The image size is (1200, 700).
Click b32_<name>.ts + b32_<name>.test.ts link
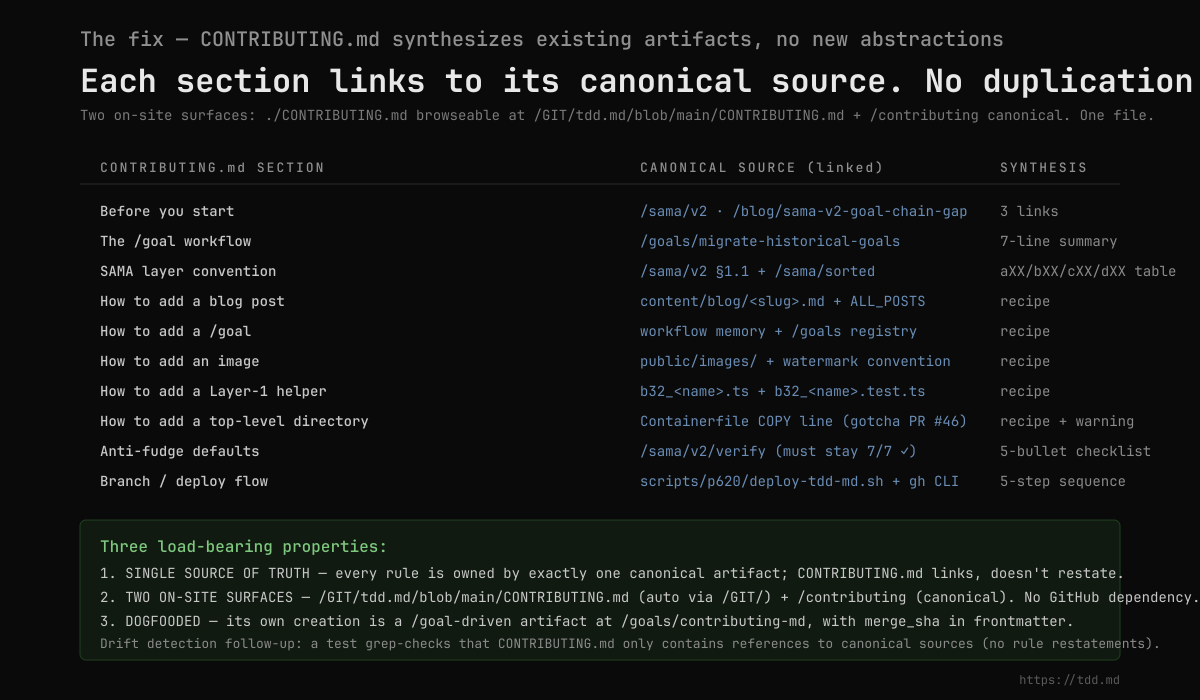click(783, 391)
